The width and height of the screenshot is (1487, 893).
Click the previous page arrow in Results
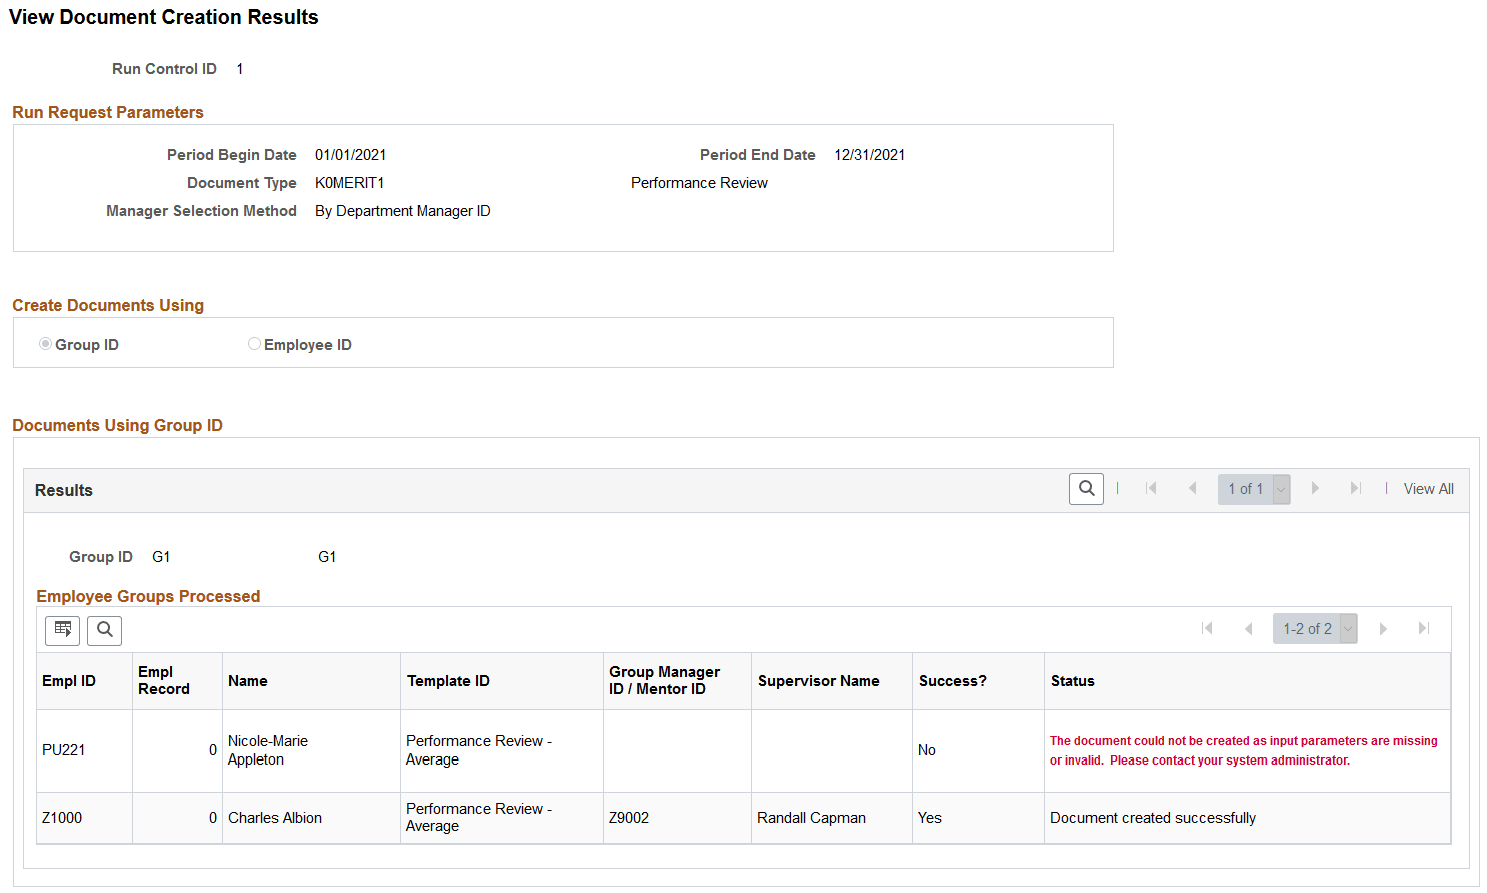[x=1192, y=488]
